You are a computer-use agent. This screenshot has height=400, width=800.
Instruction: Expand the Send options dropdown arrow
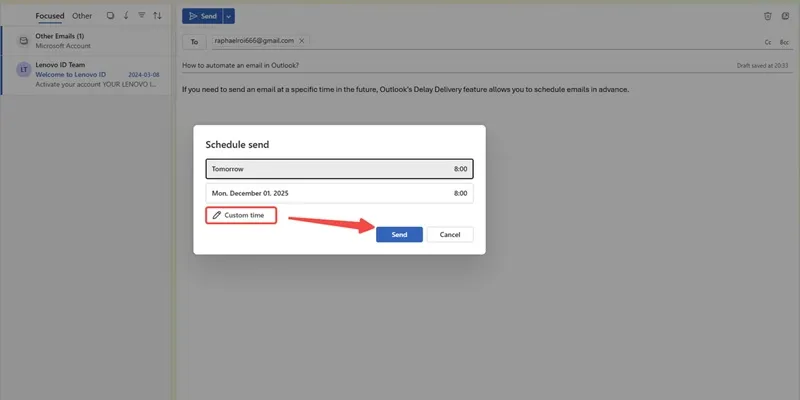229,16
